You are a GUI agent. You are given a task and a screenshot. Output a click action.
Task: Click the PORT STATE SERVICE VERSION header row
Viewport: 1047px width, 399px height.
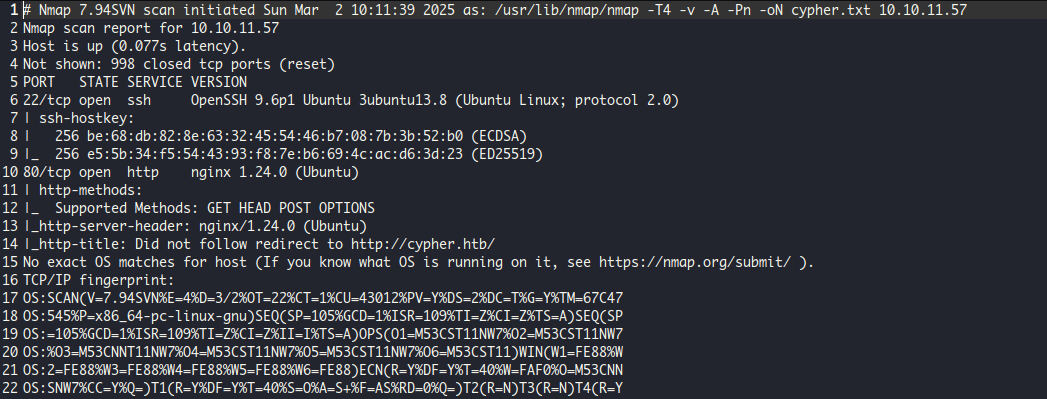point(135,83)
